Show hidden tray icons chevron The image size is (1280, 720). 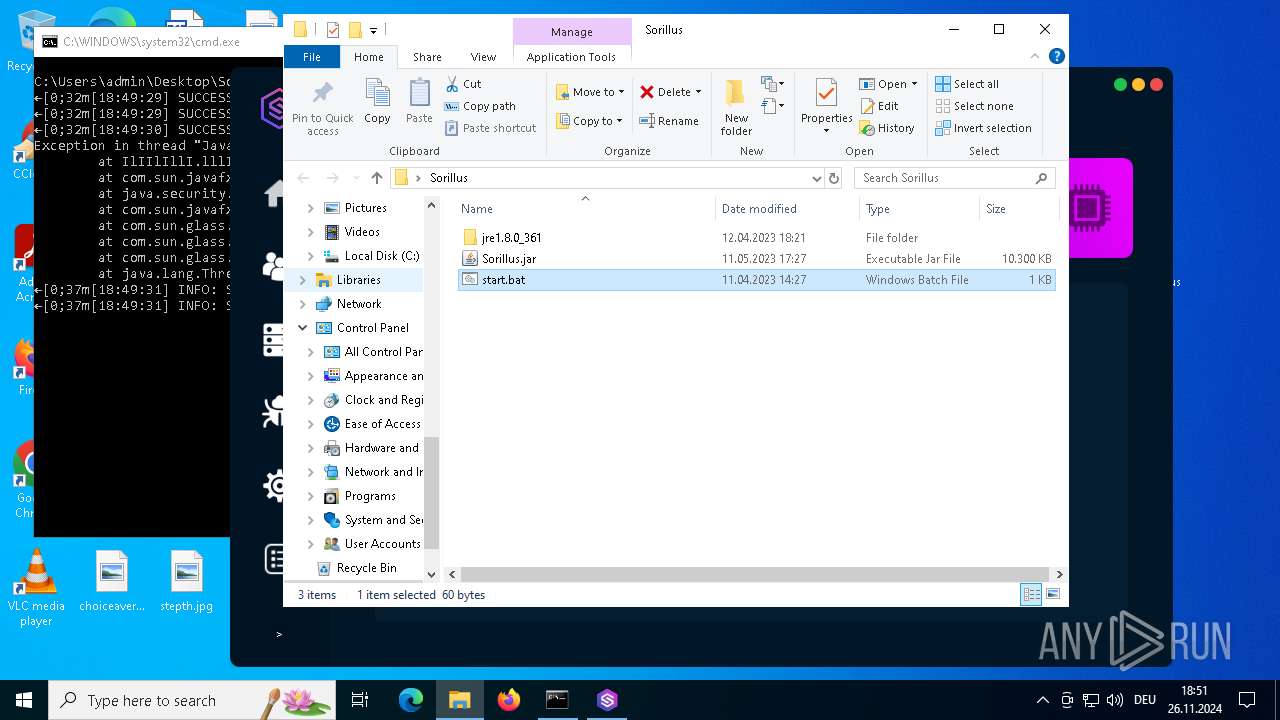(1043, 700)
